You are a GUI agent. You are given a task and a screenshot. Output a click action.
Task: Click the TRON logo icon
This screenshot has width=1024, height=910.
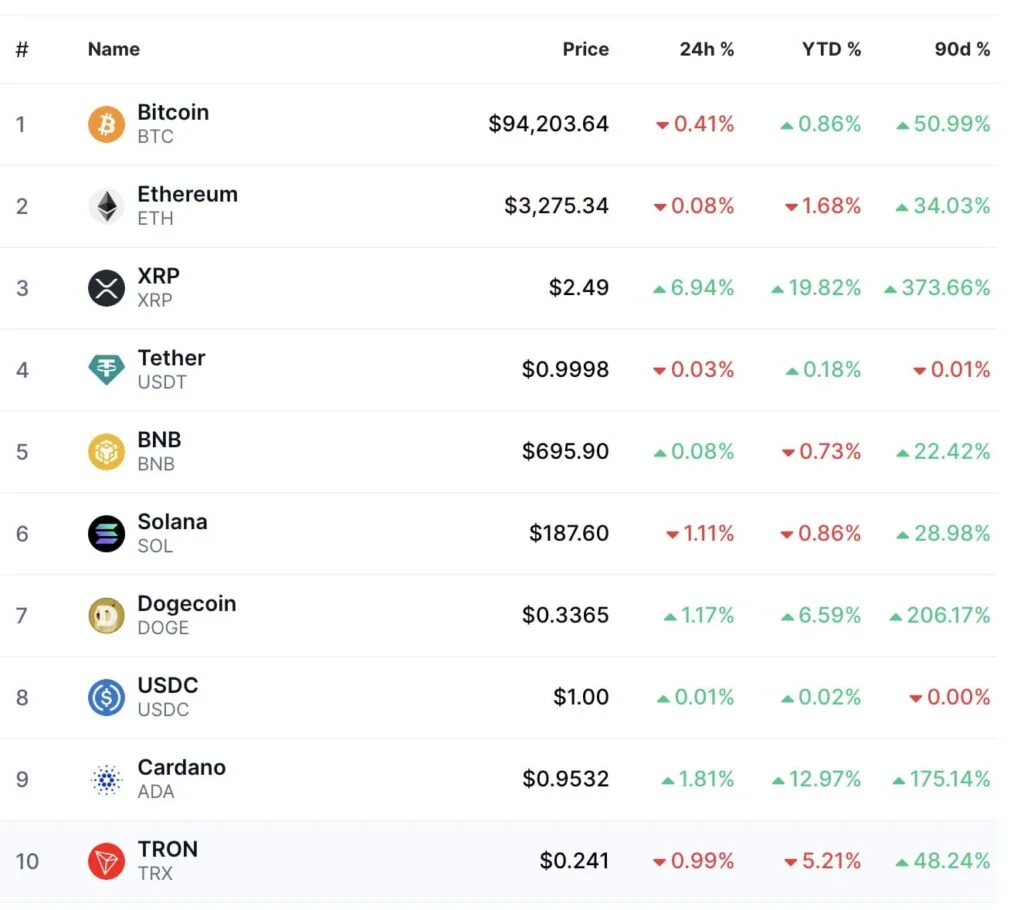[x=105, y=861]
